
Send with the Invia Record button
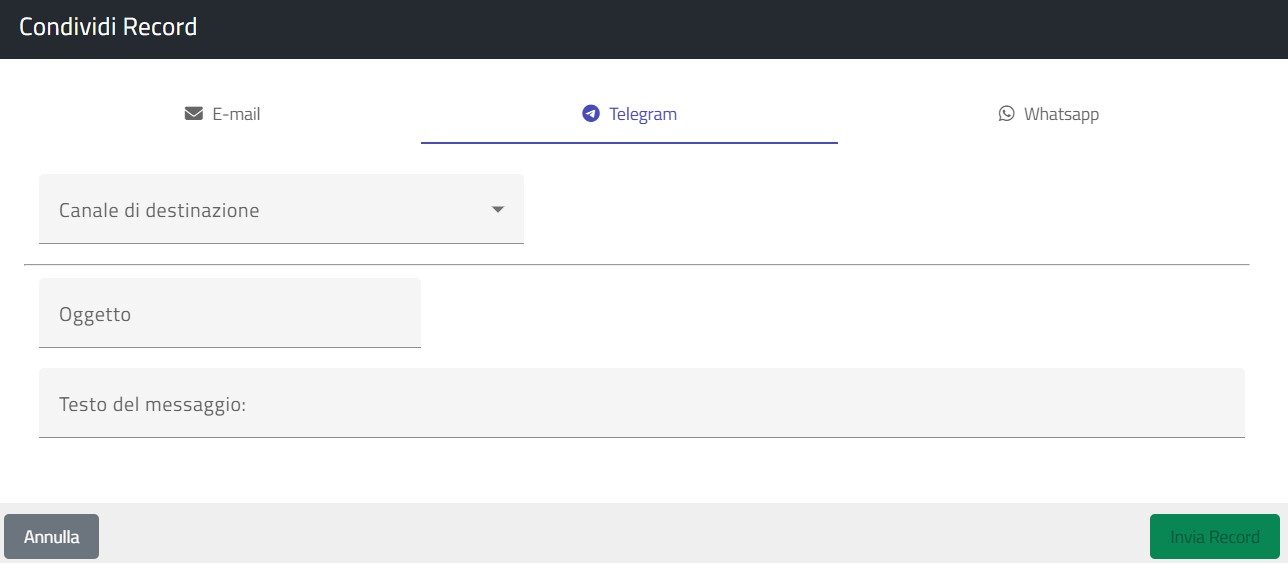pyautogui.click(x=1214, y=537)
